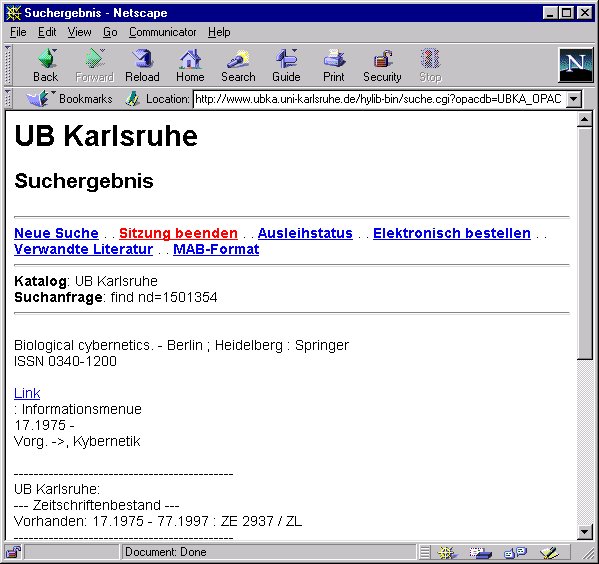Click the Suchanfrage find nd=1501354 line

pyautogui.click(x=116, y=297)
